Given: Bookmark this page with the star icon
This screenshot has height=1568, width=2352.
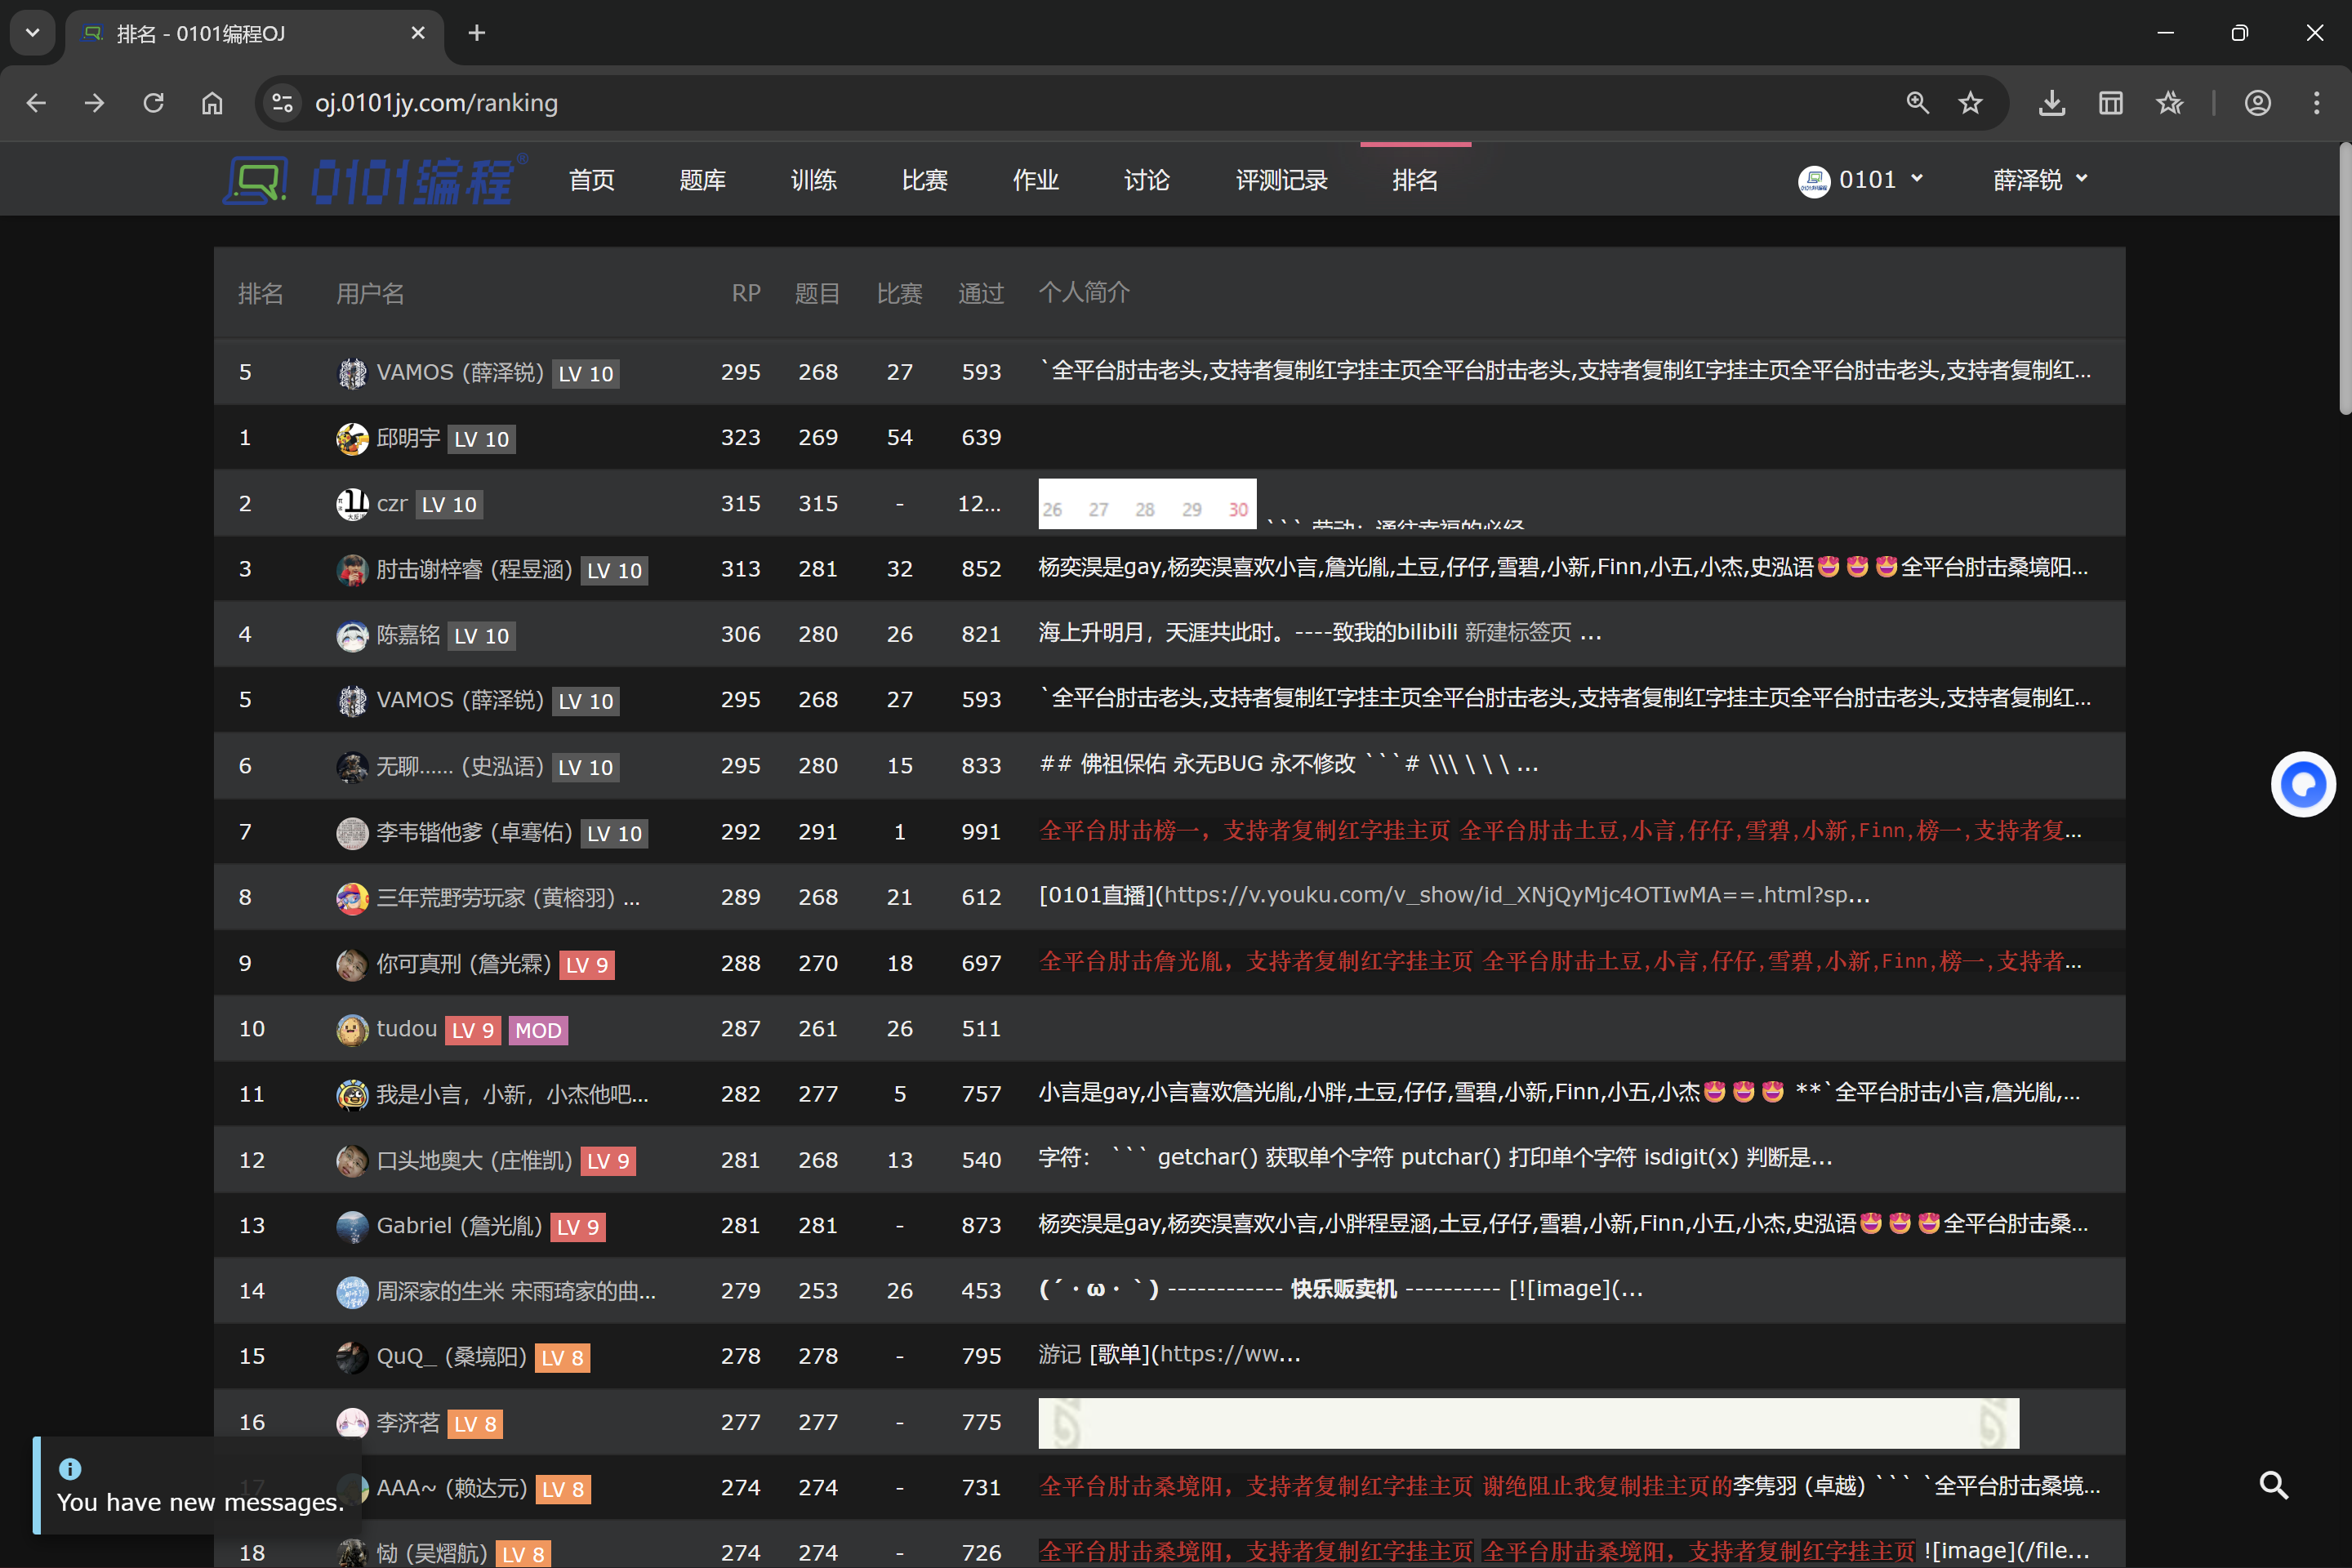Looking at the screenshot, I should pyautogui.click(x=1969, y=103).
